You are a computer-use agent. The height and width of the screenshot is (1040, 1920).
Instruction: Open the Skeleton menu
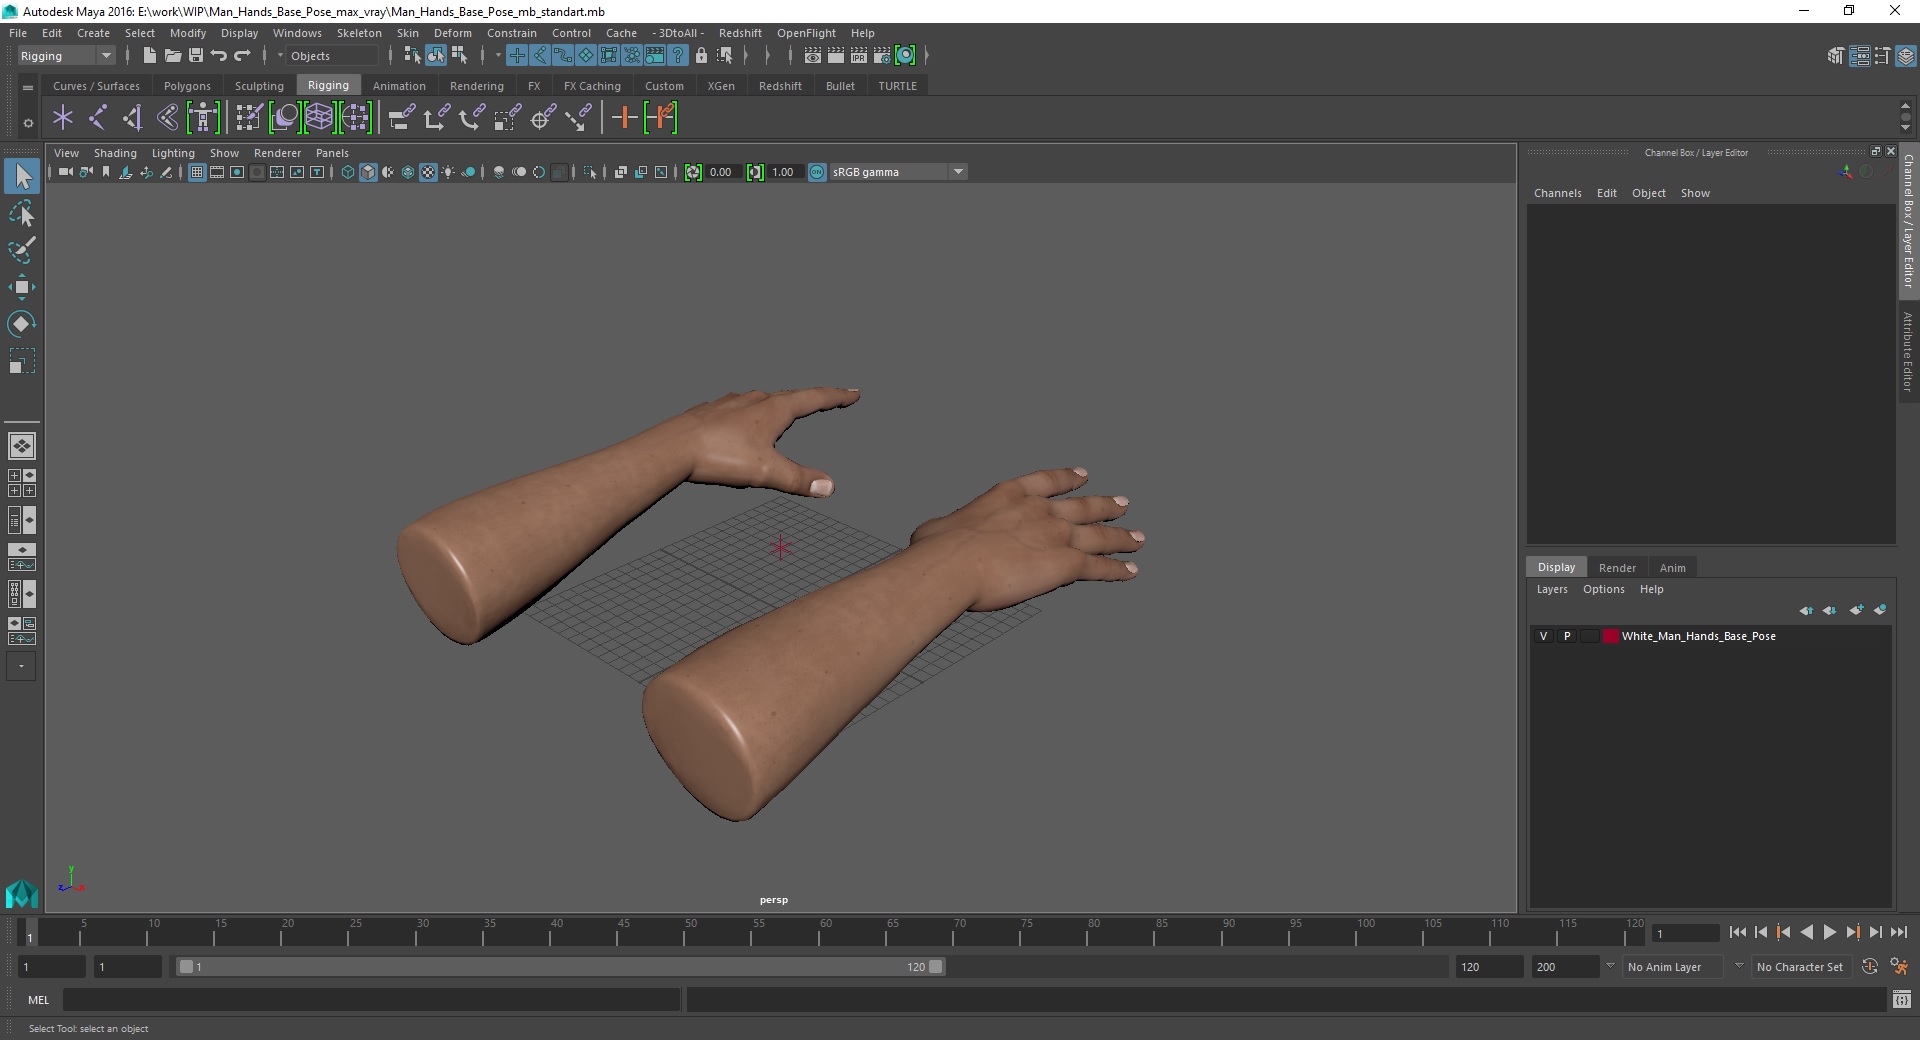point(359,33)
